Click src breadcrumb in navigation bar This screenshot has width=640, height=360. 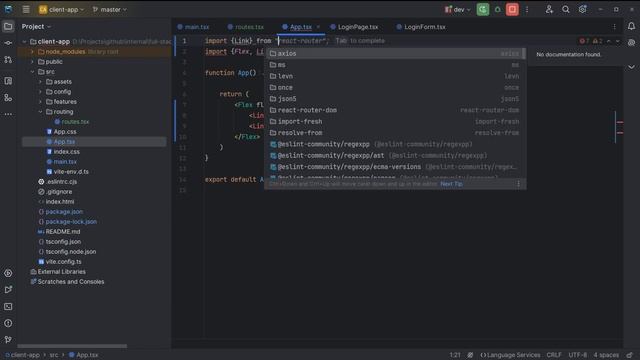[53, 355]
